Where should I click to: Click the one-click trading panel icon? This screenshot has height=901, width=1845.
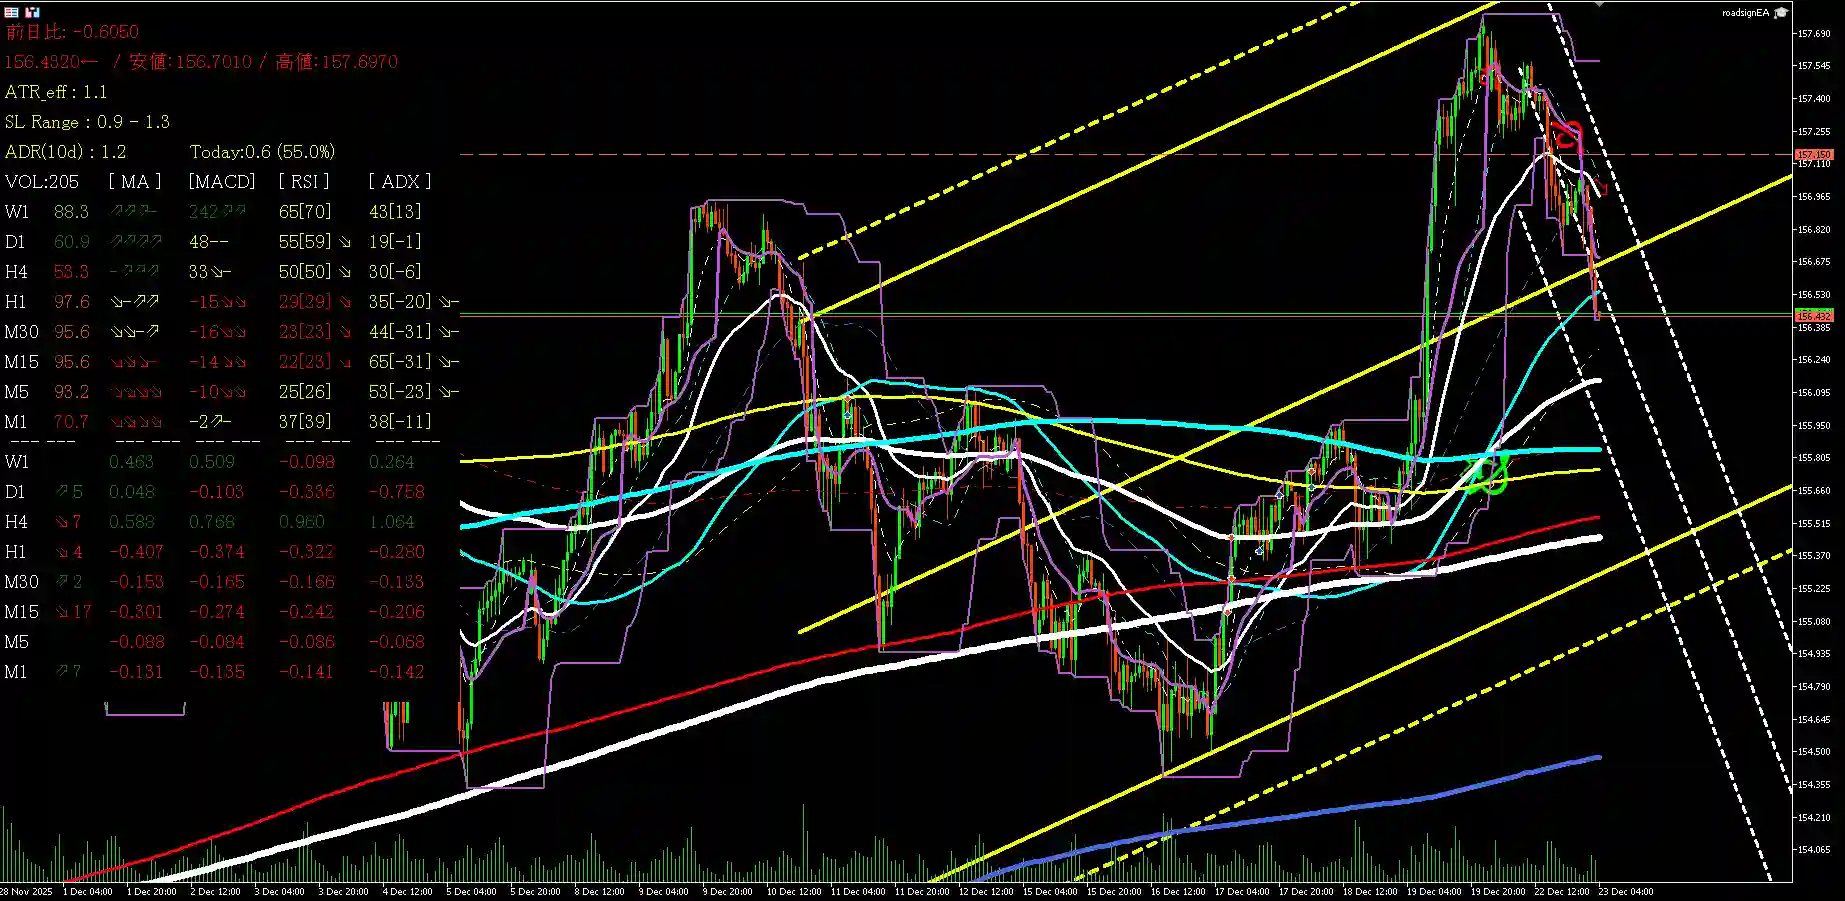coord(11,12)
